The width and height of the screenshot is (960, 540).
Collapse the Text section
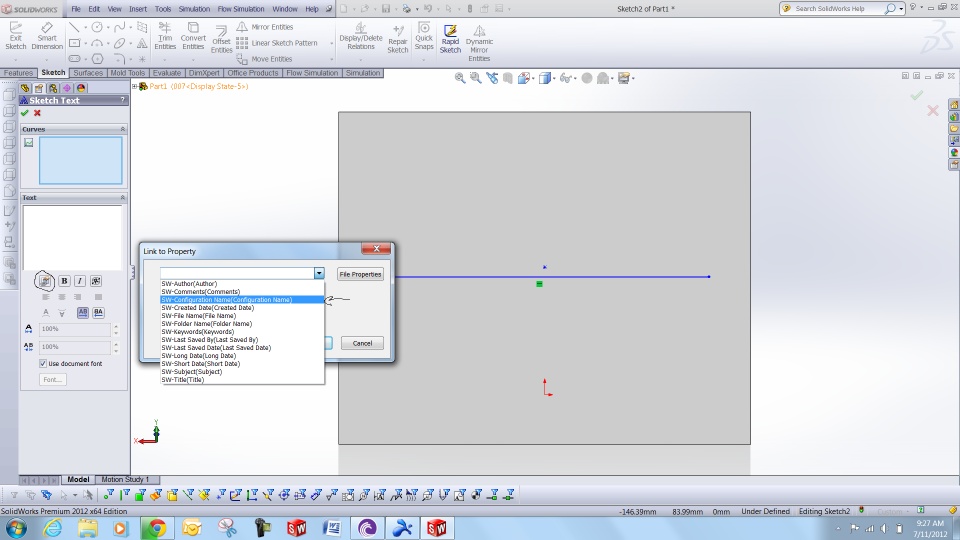tap(122, 198)
